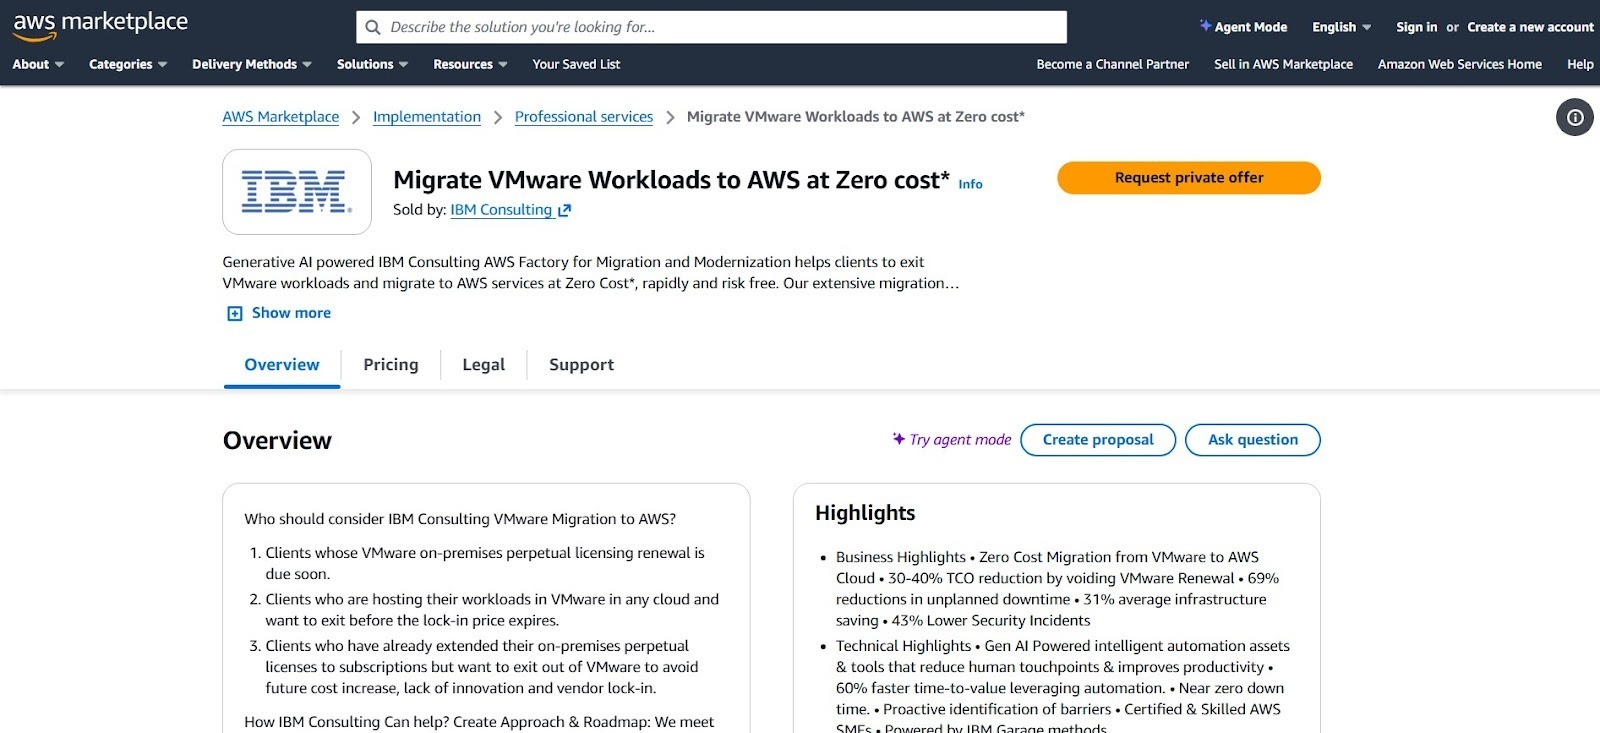Open the Help link

[1580, 64]
